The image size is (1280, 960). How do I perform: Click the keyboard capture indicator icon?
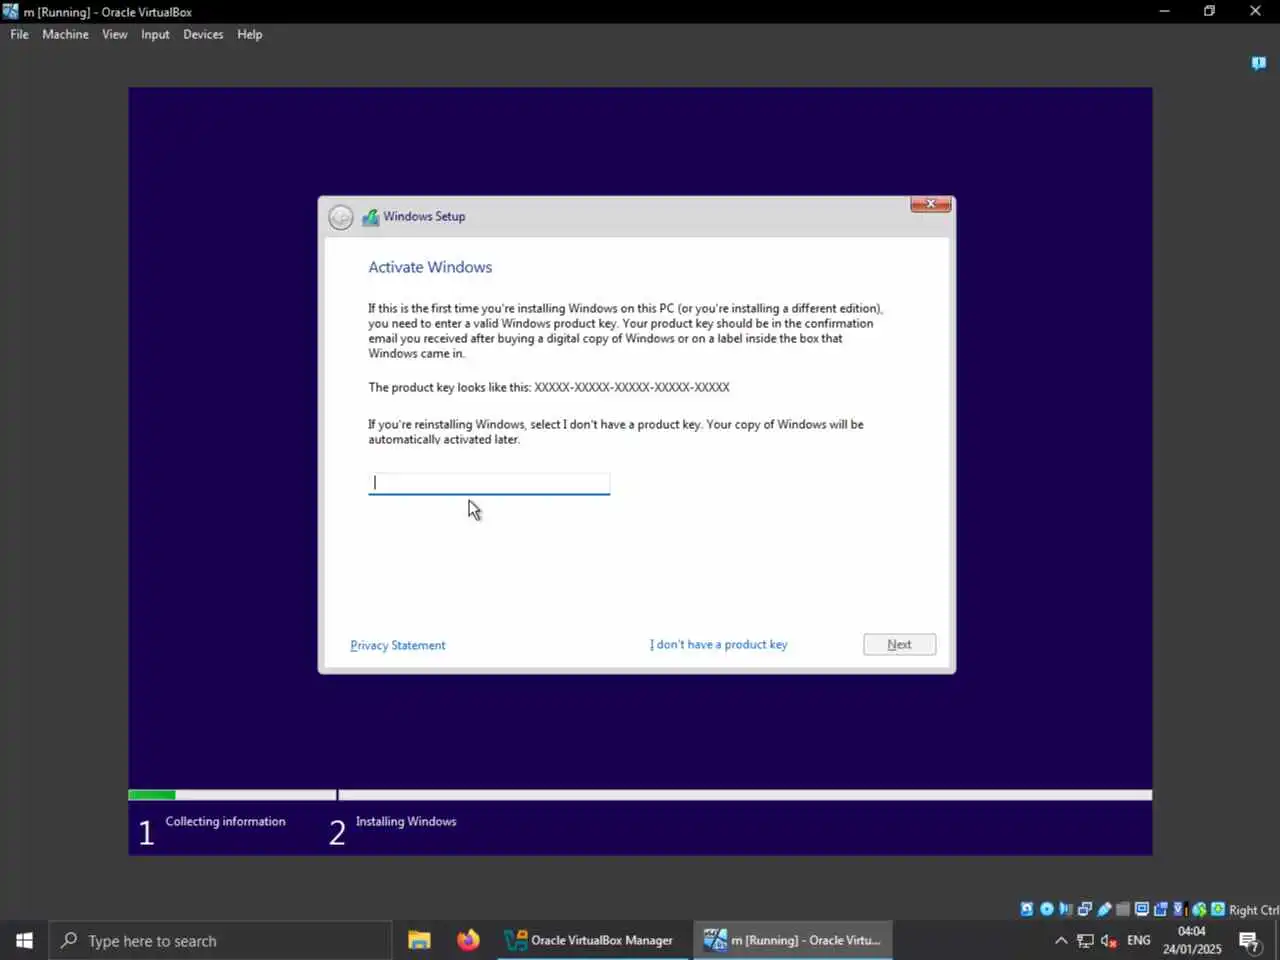tap(1218, 909)
